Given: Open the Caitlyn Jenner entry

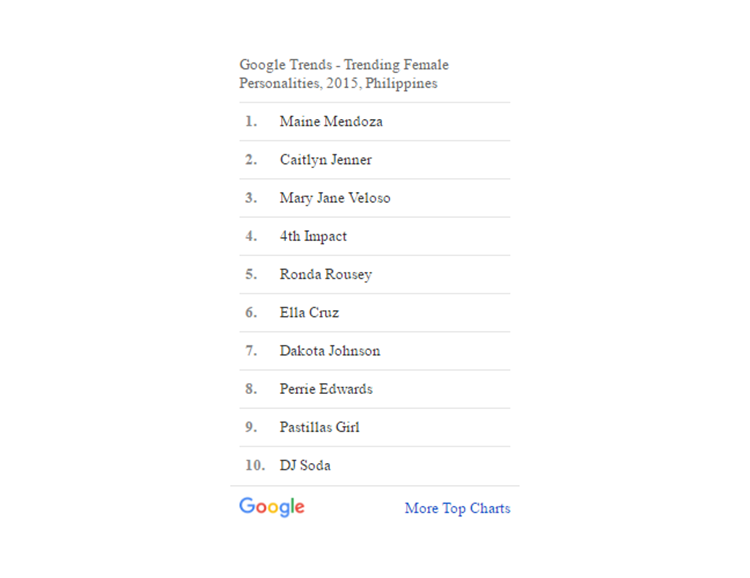Looking at the screenshot, I should click(325, 160).
